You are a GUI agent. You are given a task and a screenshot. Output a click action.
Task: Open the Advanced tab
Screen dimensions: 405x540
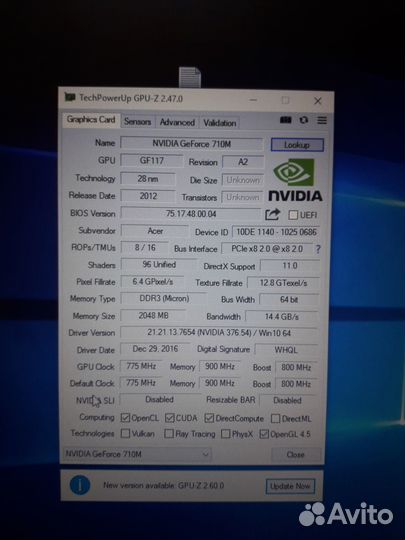click(177, 122)
